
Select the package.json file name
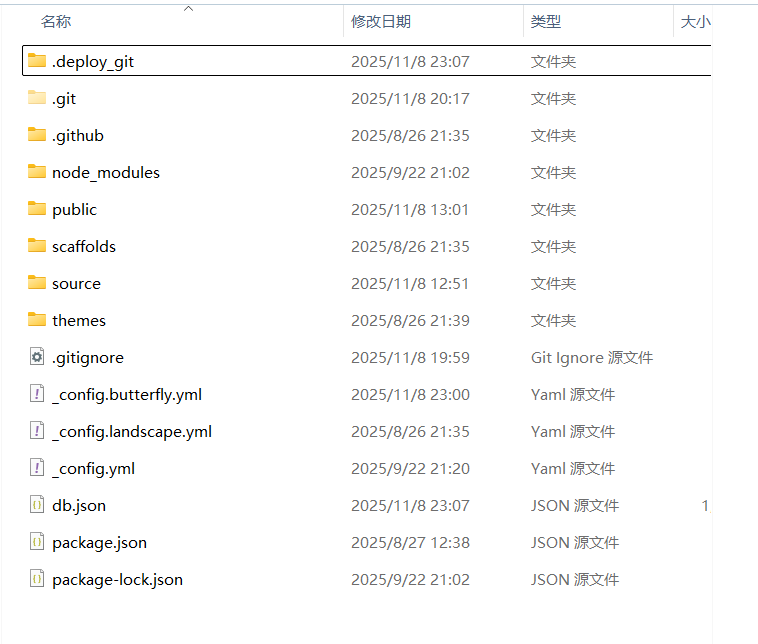point(100,543)
